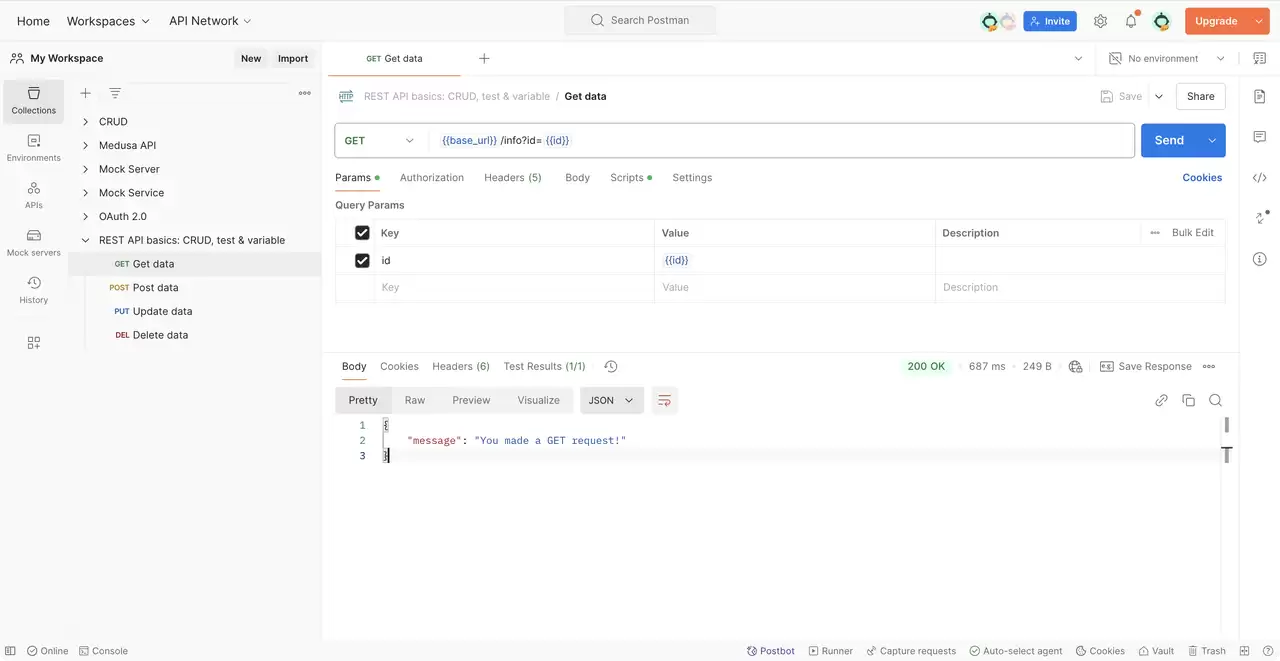Screen dimensions: 1280x661
Task: Open the Mock servers sidebar icon
Action: (x=33, y=243)
